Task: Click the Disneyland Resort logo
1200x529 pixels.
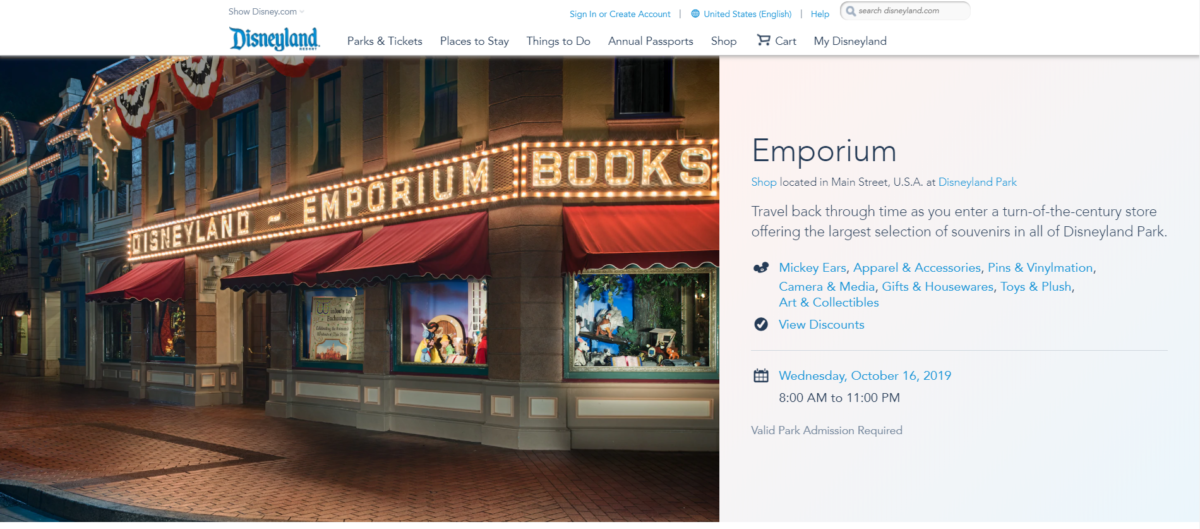Action: [x=275, y=39]
